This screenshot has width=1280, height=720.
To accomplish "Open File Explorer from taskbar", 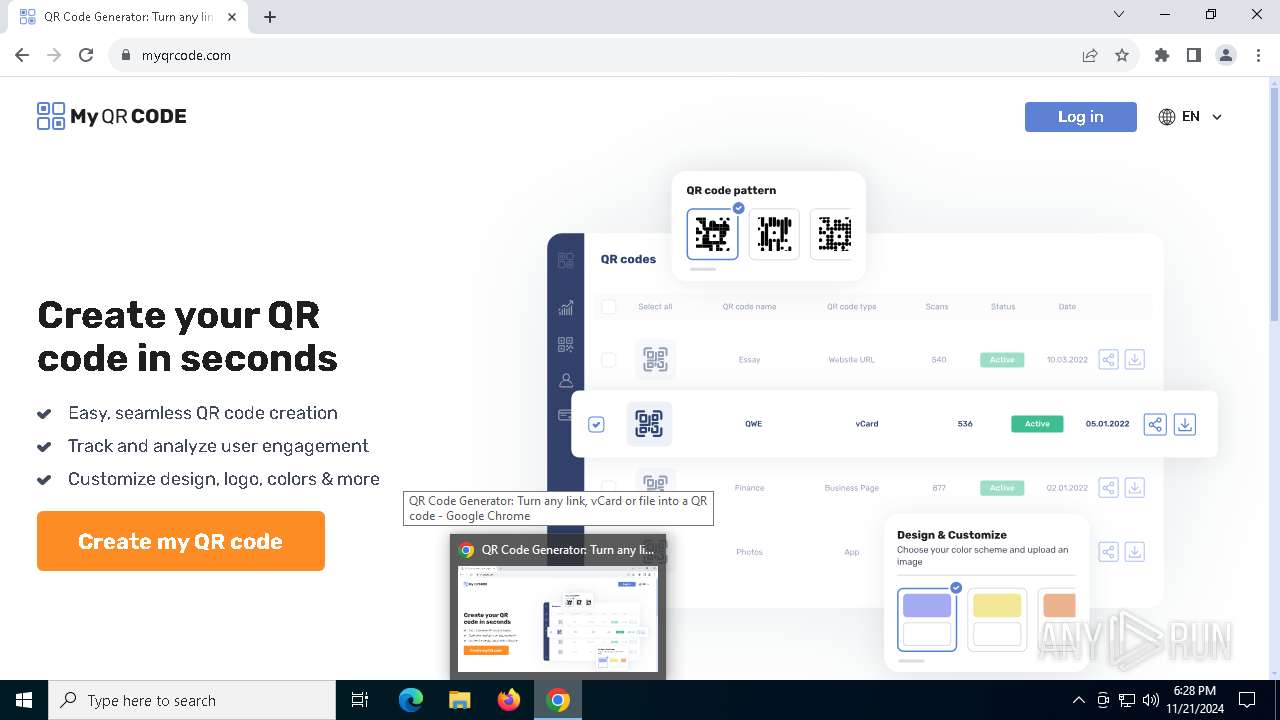I will 459,700.
